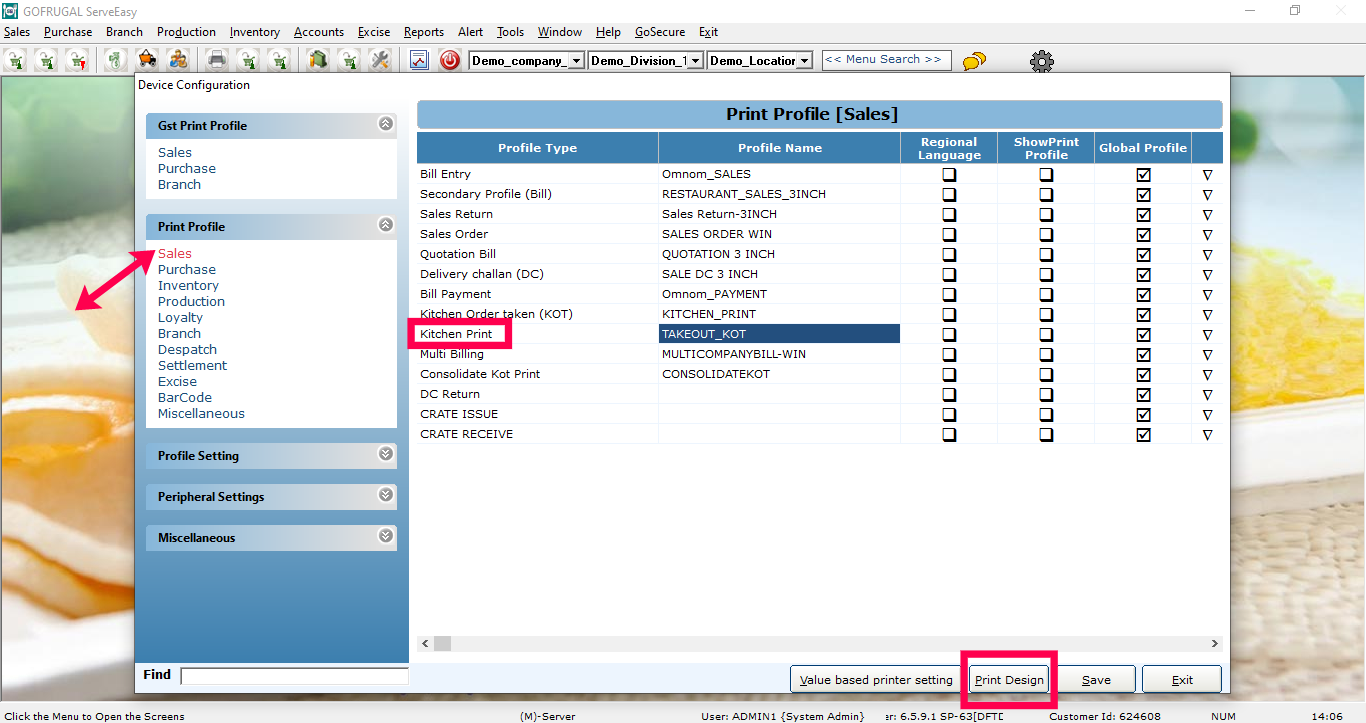This screenshot has height=723, width=1366.
Task: Click the people users icon in toolbar
Action: click(x=178, y=61)
